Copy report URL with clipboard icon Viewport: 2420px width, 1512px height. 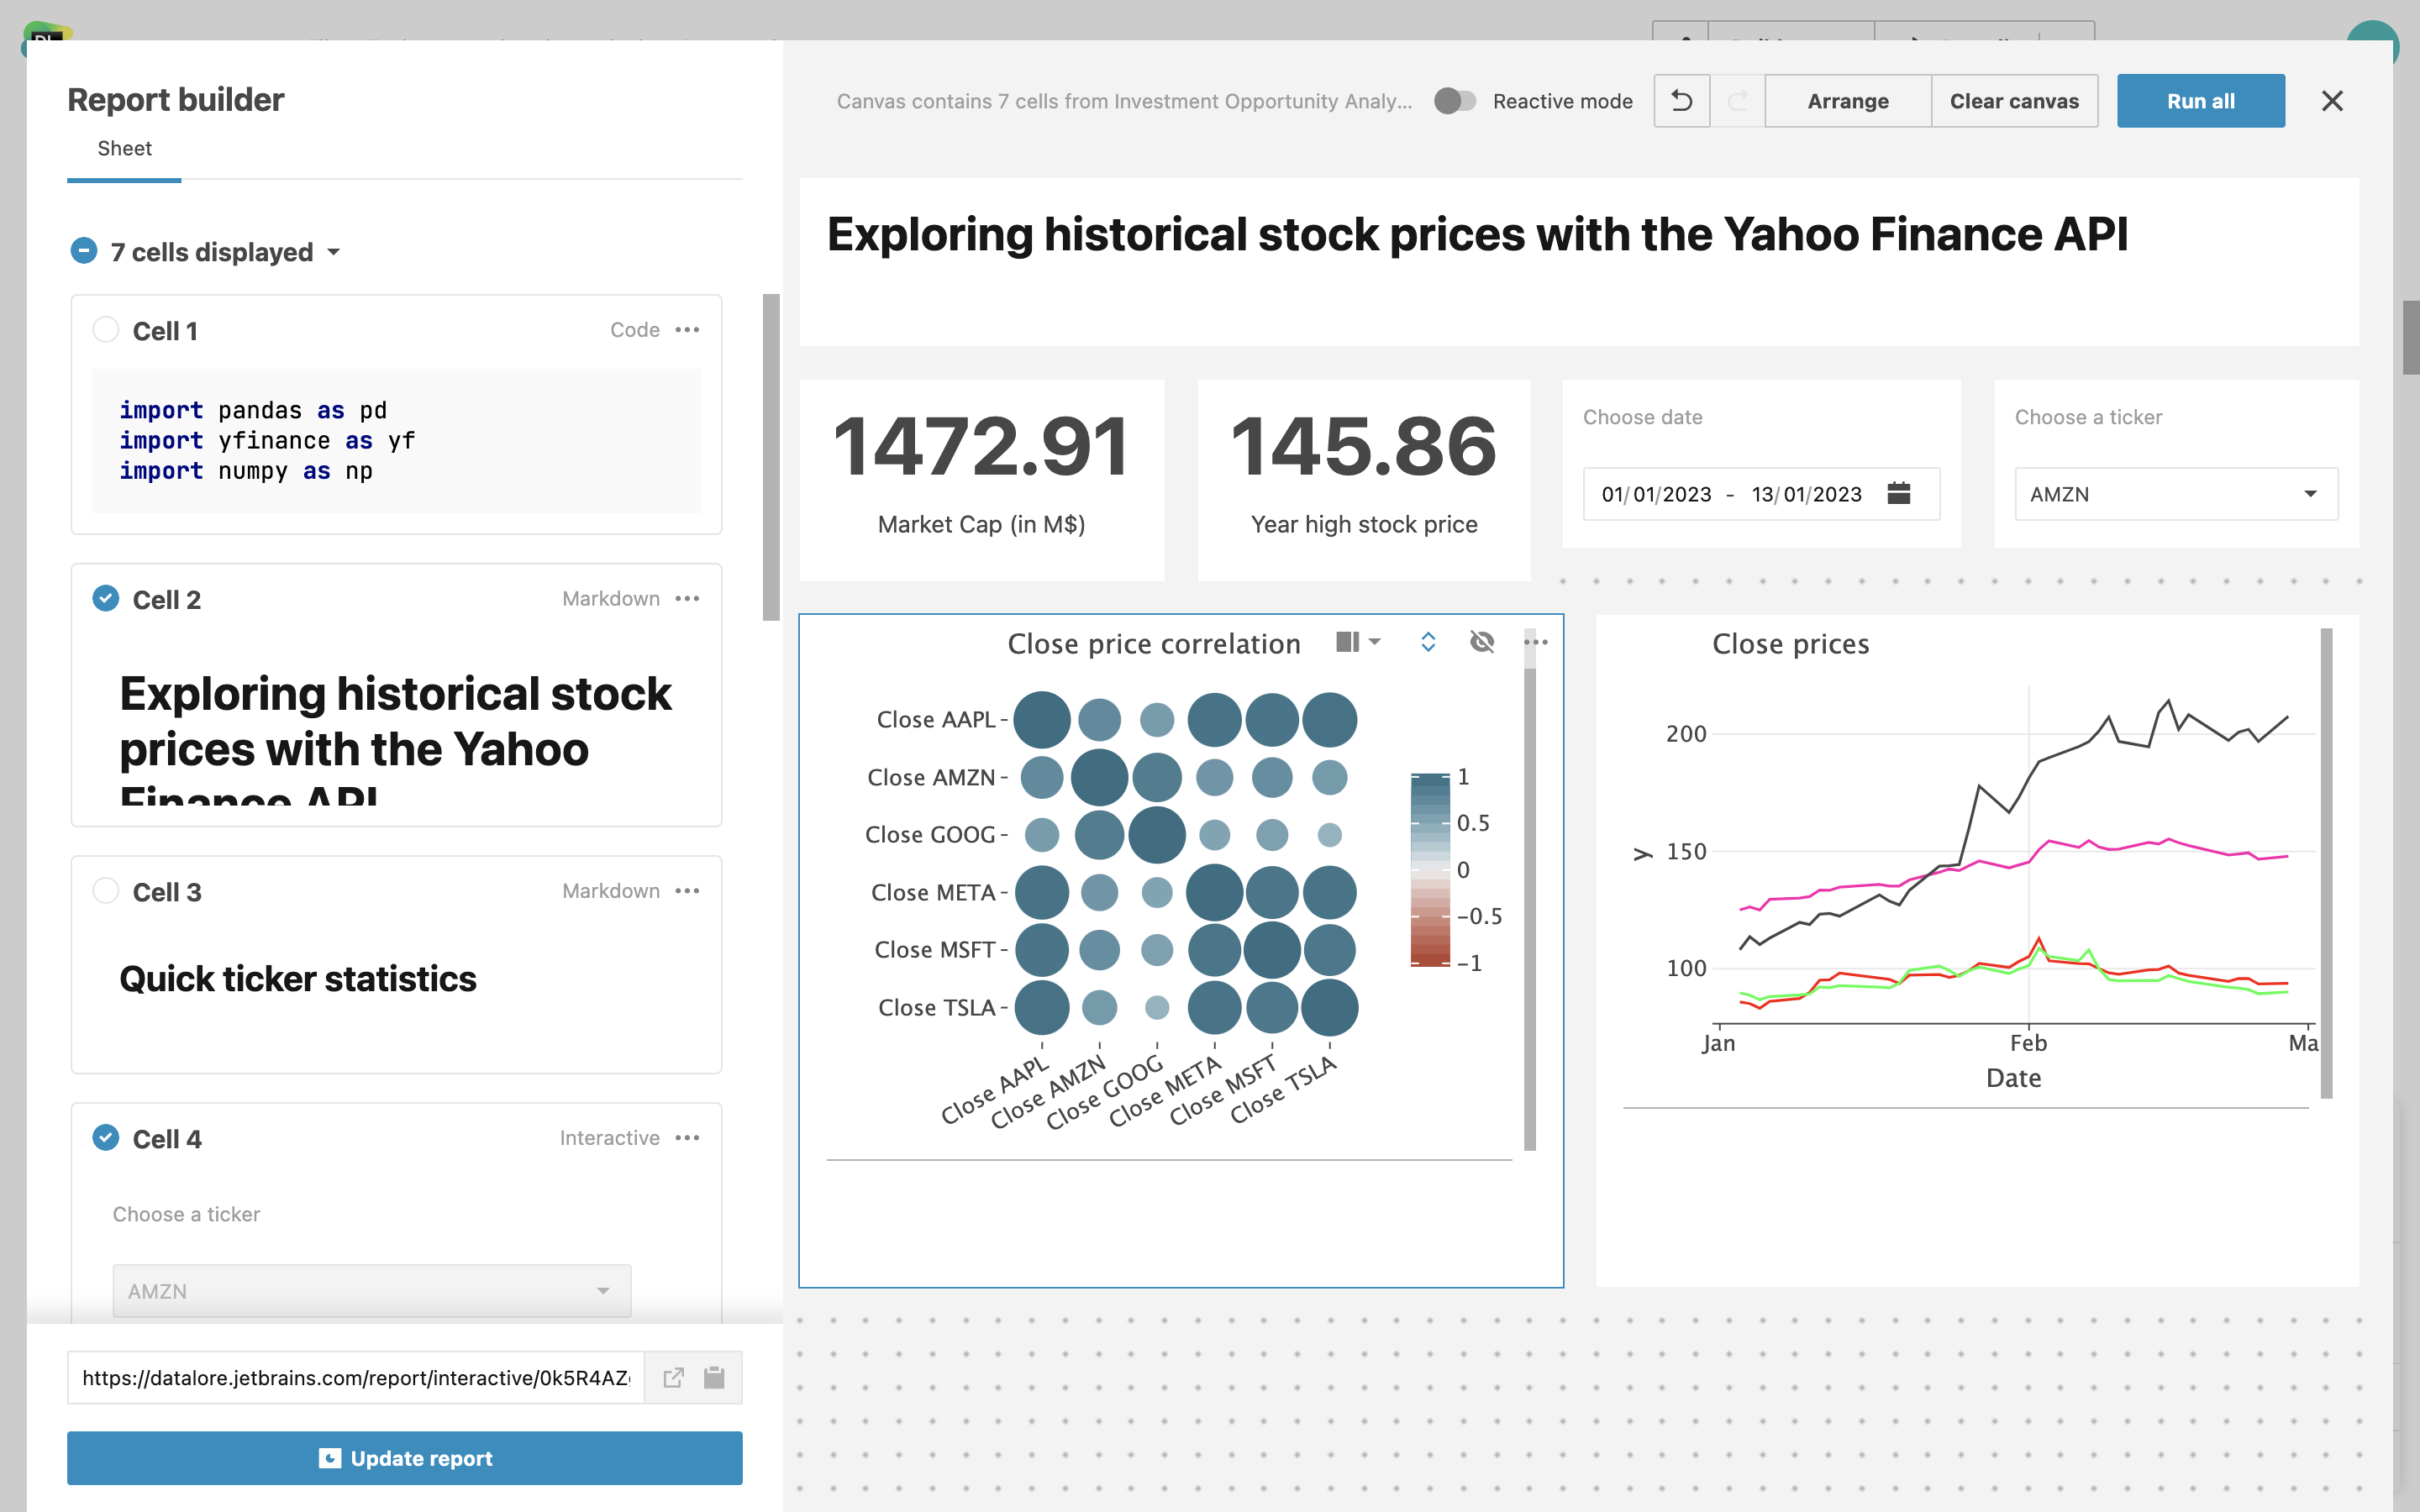tap(714, 1377)
